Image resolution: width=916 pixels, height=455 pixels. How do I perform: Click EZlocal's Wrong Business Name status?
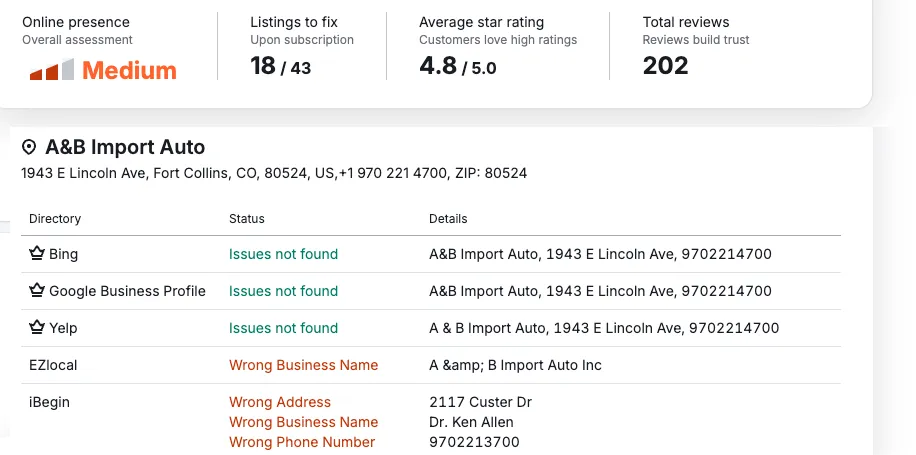[303, 365]
